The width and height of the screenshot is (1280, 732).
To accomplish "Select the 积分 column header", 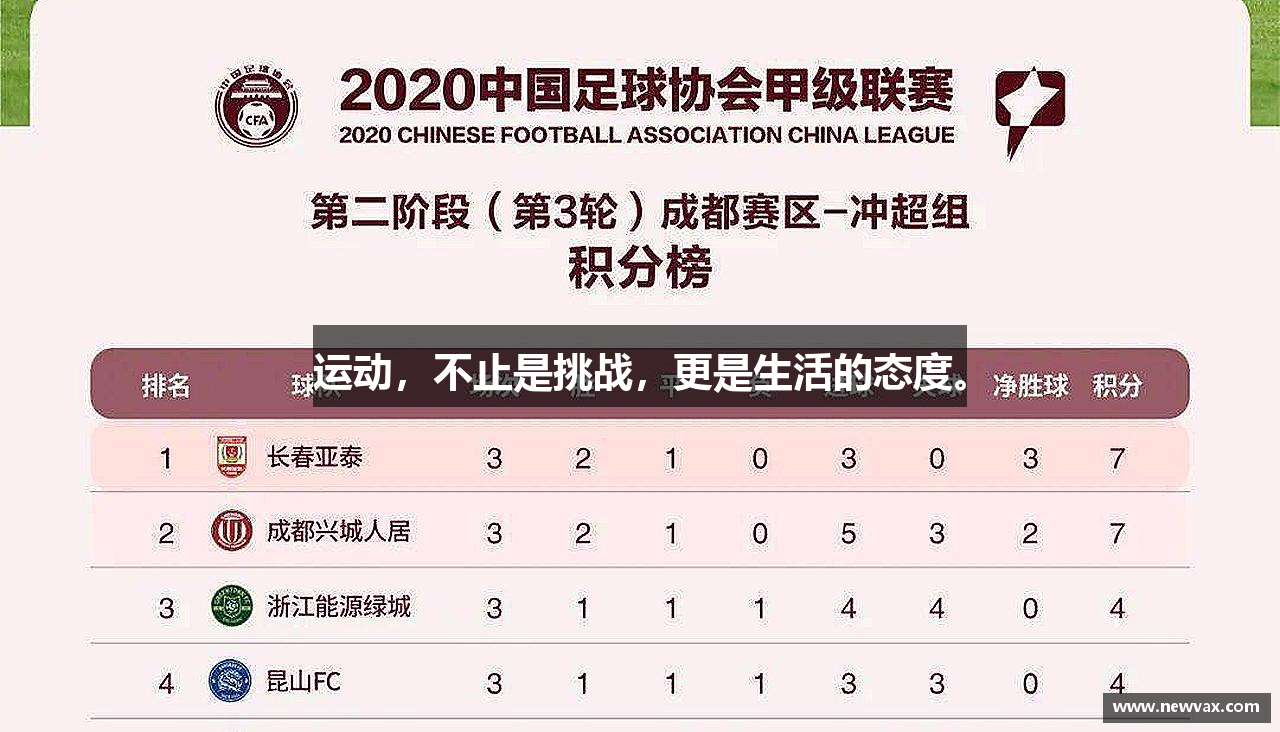I will [x=1117, y=385].
